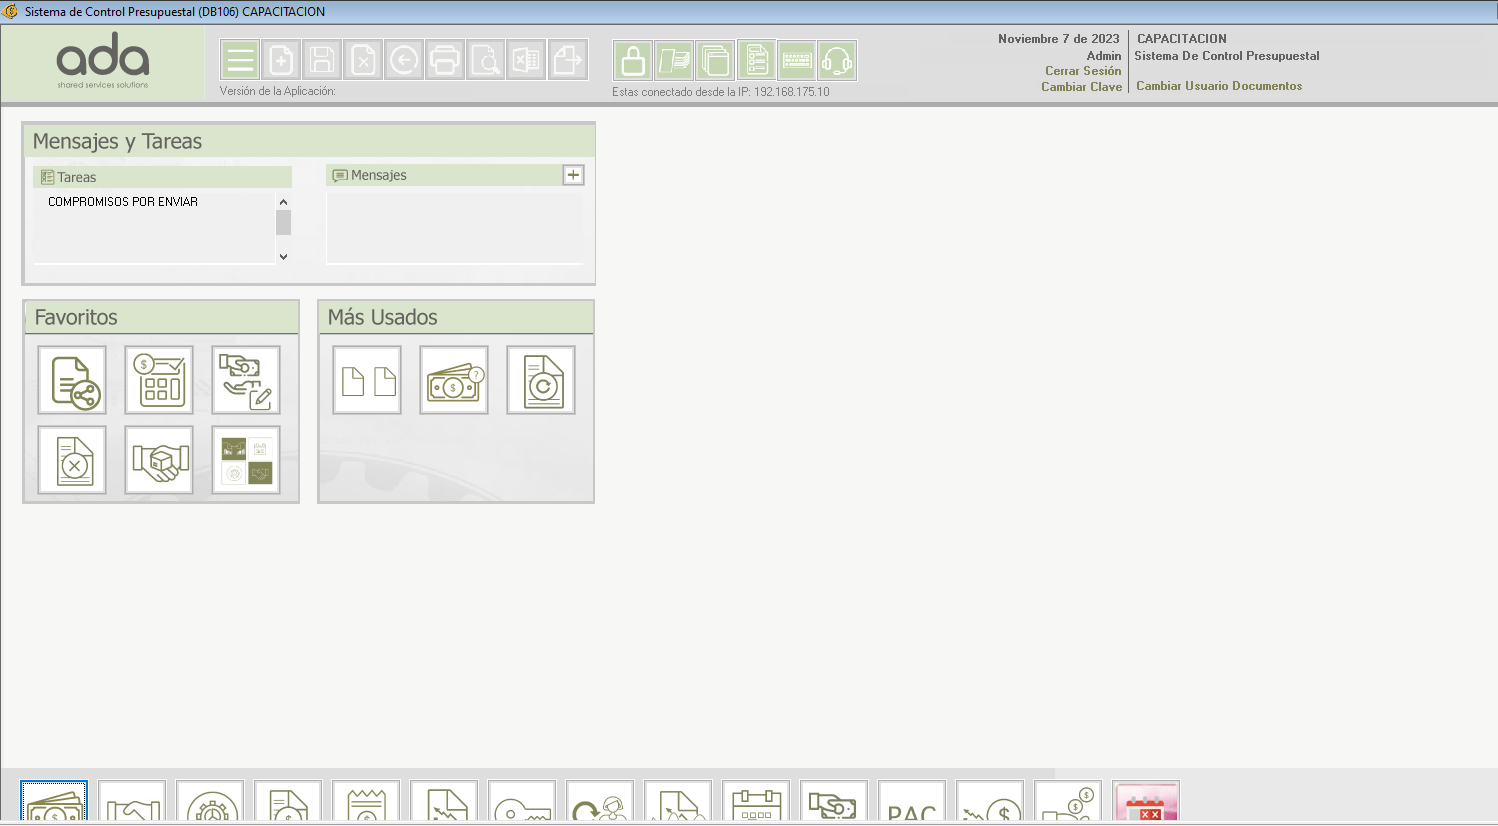Viewport: 1498px width, 826px height.
Task: Open the headset support icon
Action: coord(837,61)
